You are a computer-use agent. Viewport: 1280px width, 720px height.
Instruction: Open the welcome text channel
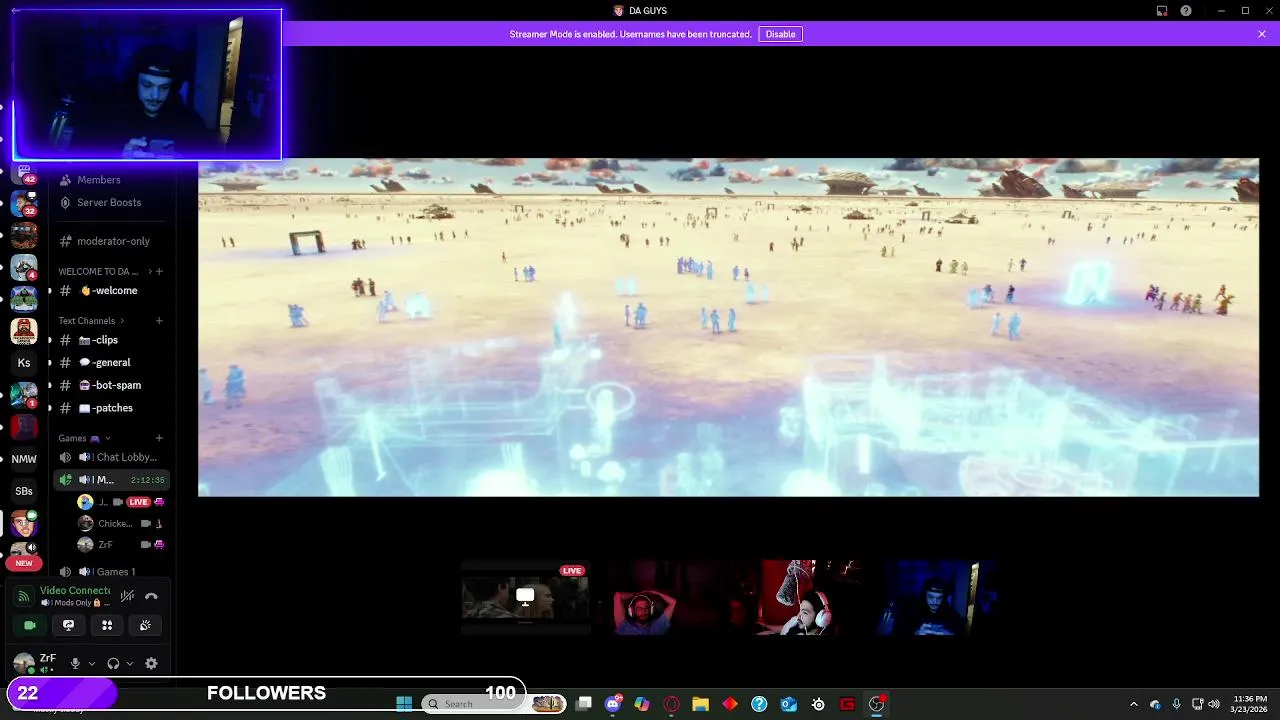(x=110, y=291)
